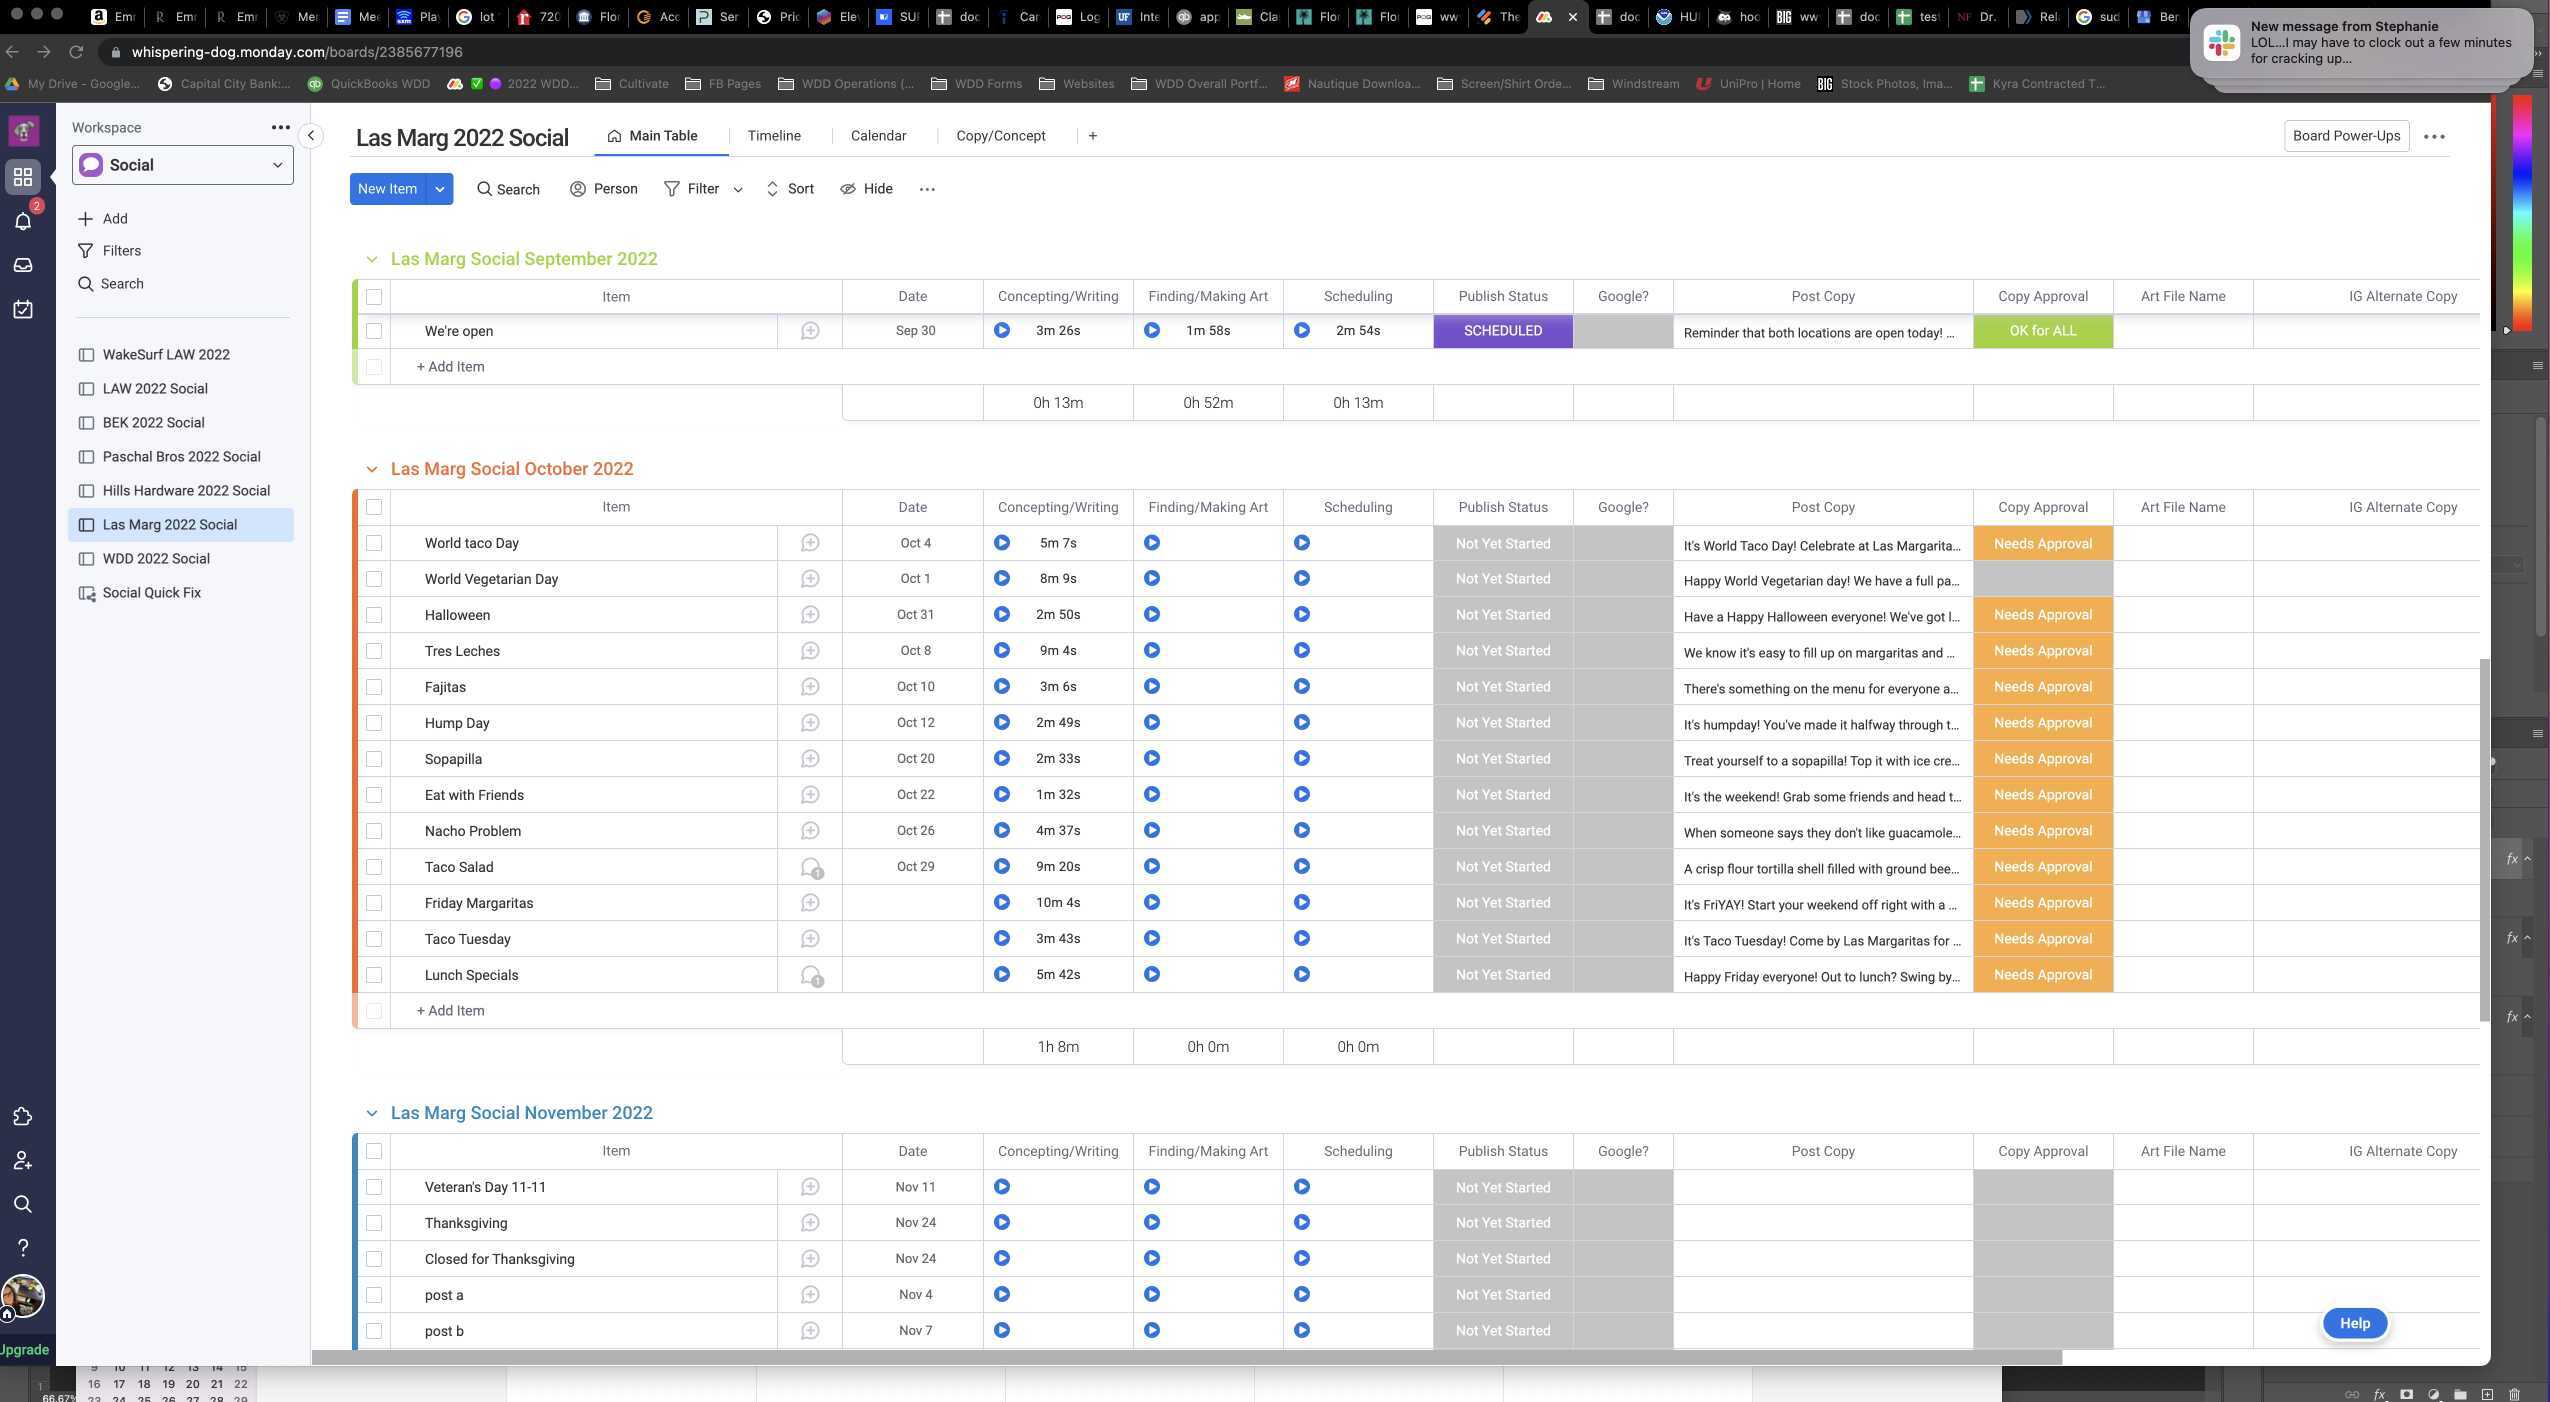Collapse the workspace sidebar arrow

pos(311,135)
